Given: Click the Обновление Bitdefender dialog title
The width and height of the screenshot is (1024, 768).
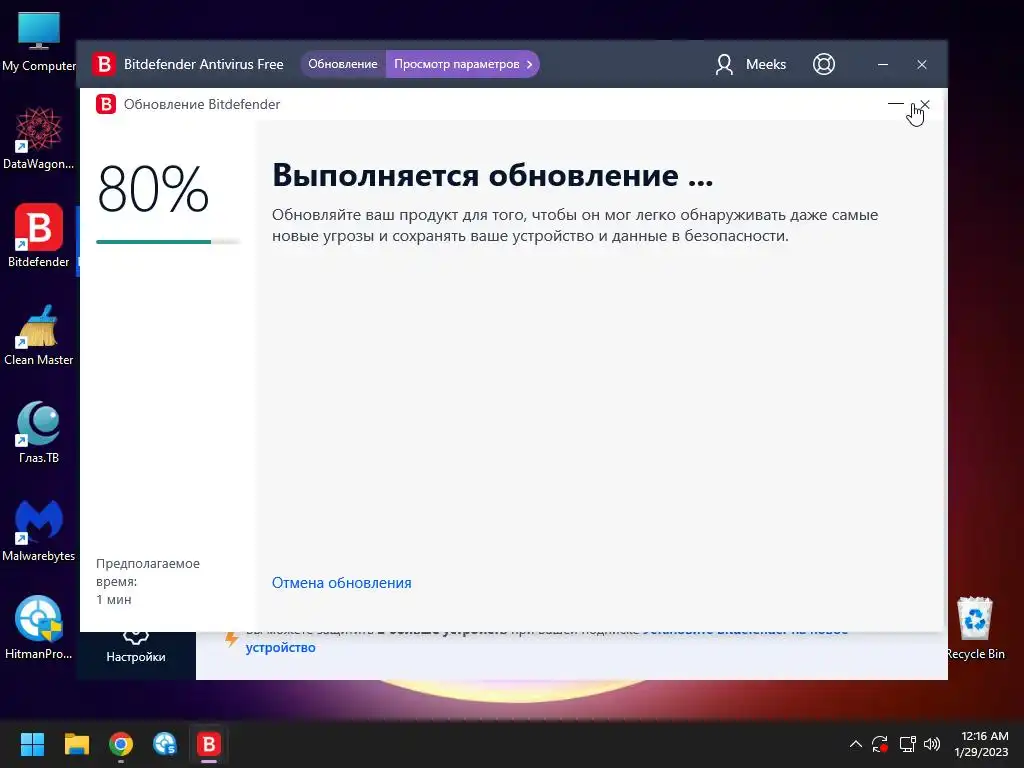Looking at the screenshot, I should coord(202,104).
